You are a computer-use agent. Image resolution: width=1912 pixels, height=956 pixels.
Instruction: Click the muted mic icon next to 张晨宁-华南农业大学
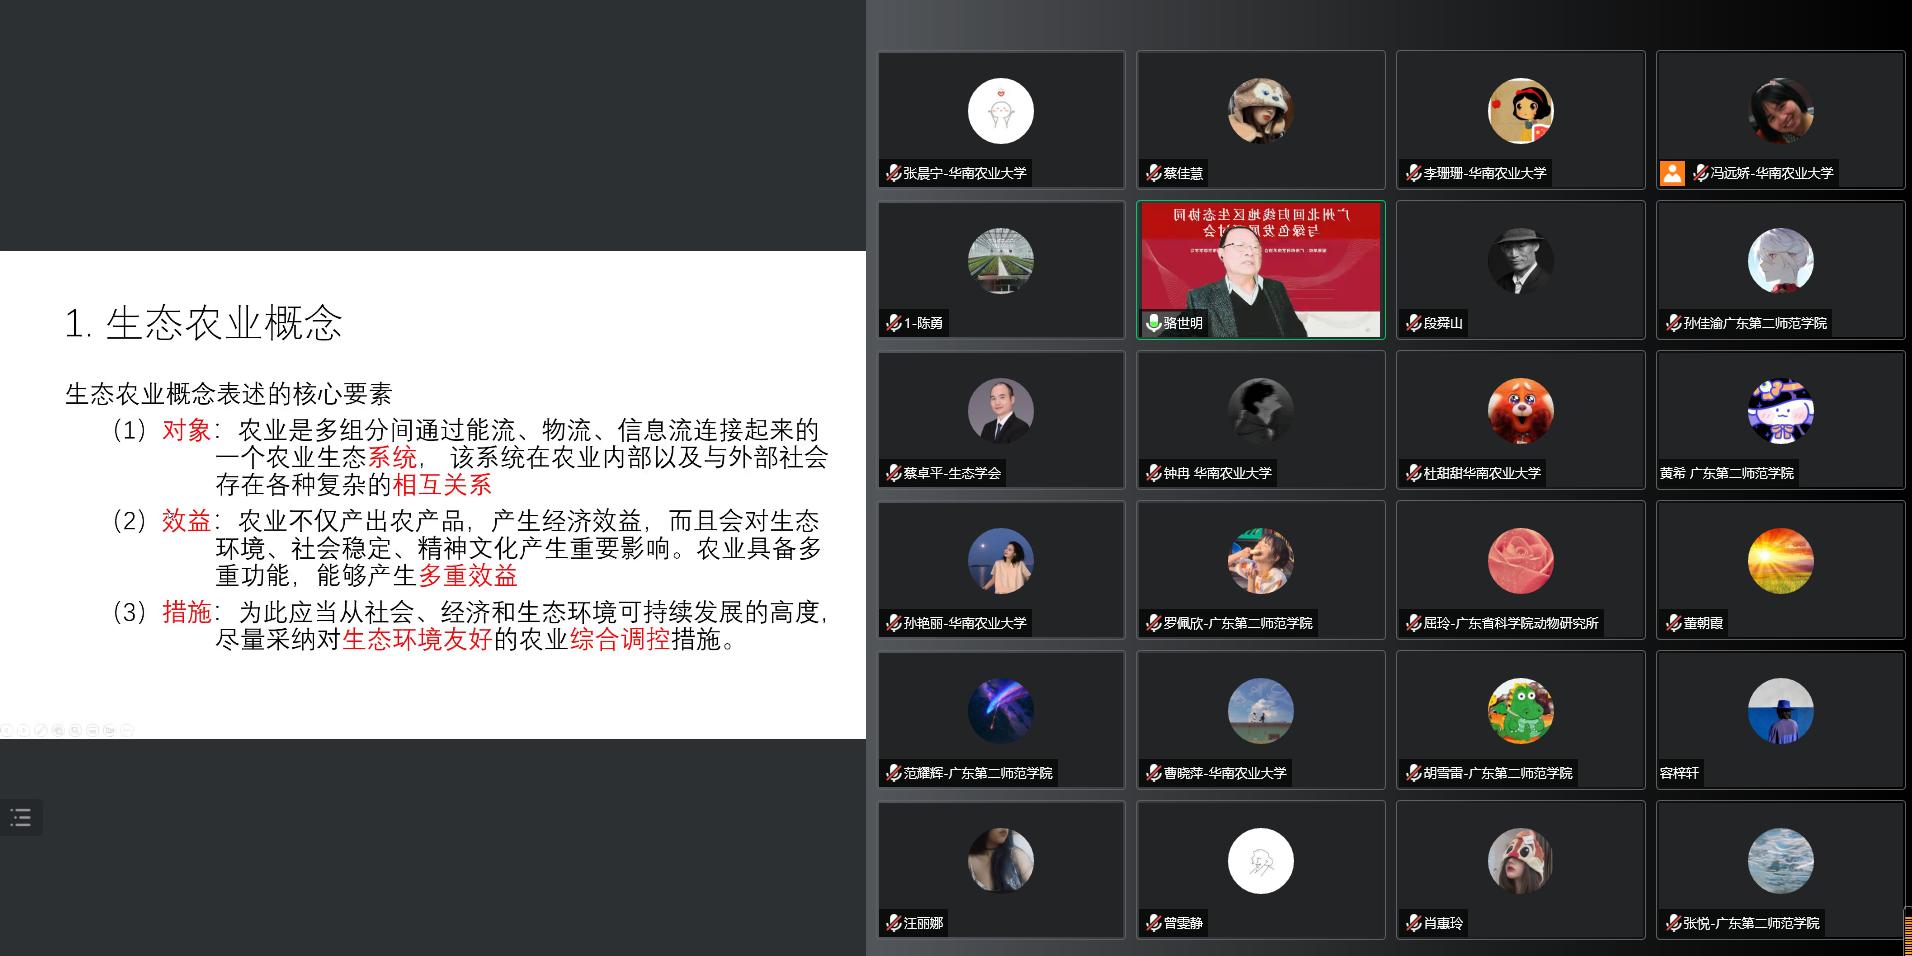pos(893,173)
